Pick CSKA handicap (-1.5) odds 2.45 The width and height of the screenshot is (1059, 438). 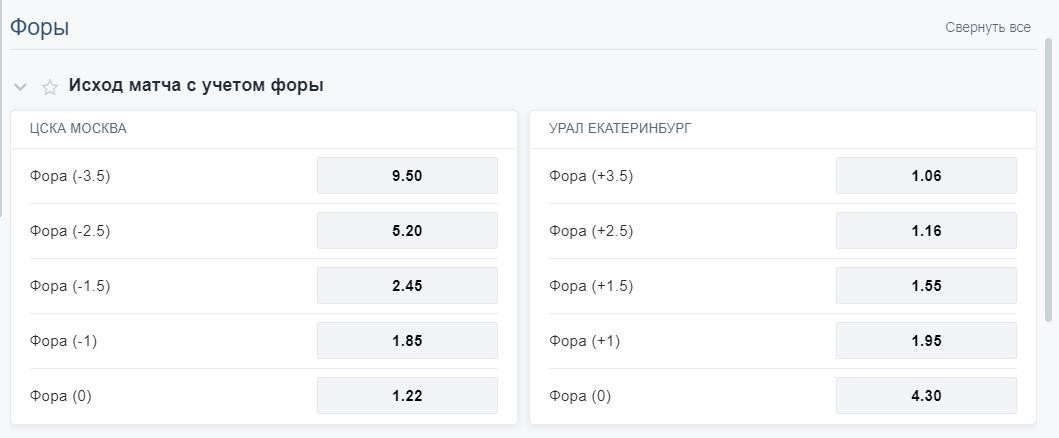coord(407,285)
